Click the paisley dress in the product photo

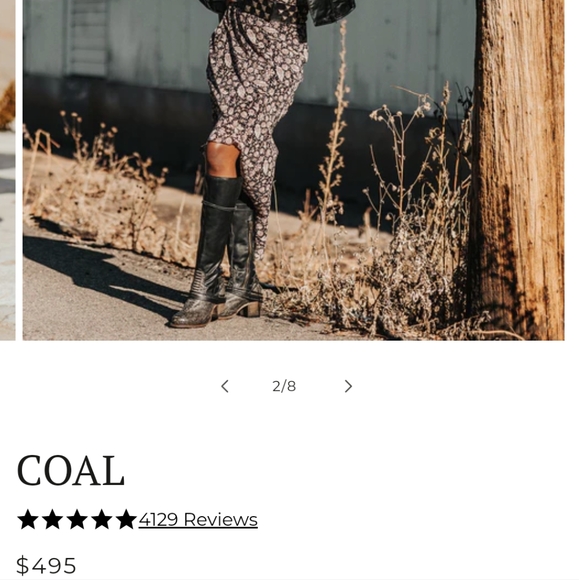[x=255, y=96]
